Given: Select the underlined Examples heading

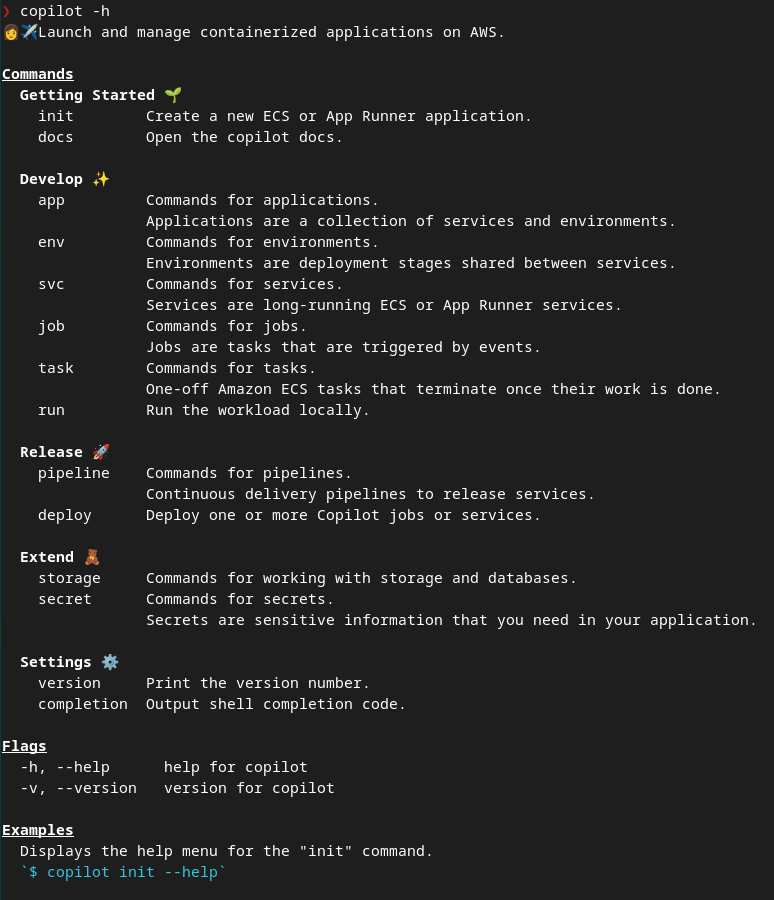Looking at the screenshot, I should click(x=38, y=830).
